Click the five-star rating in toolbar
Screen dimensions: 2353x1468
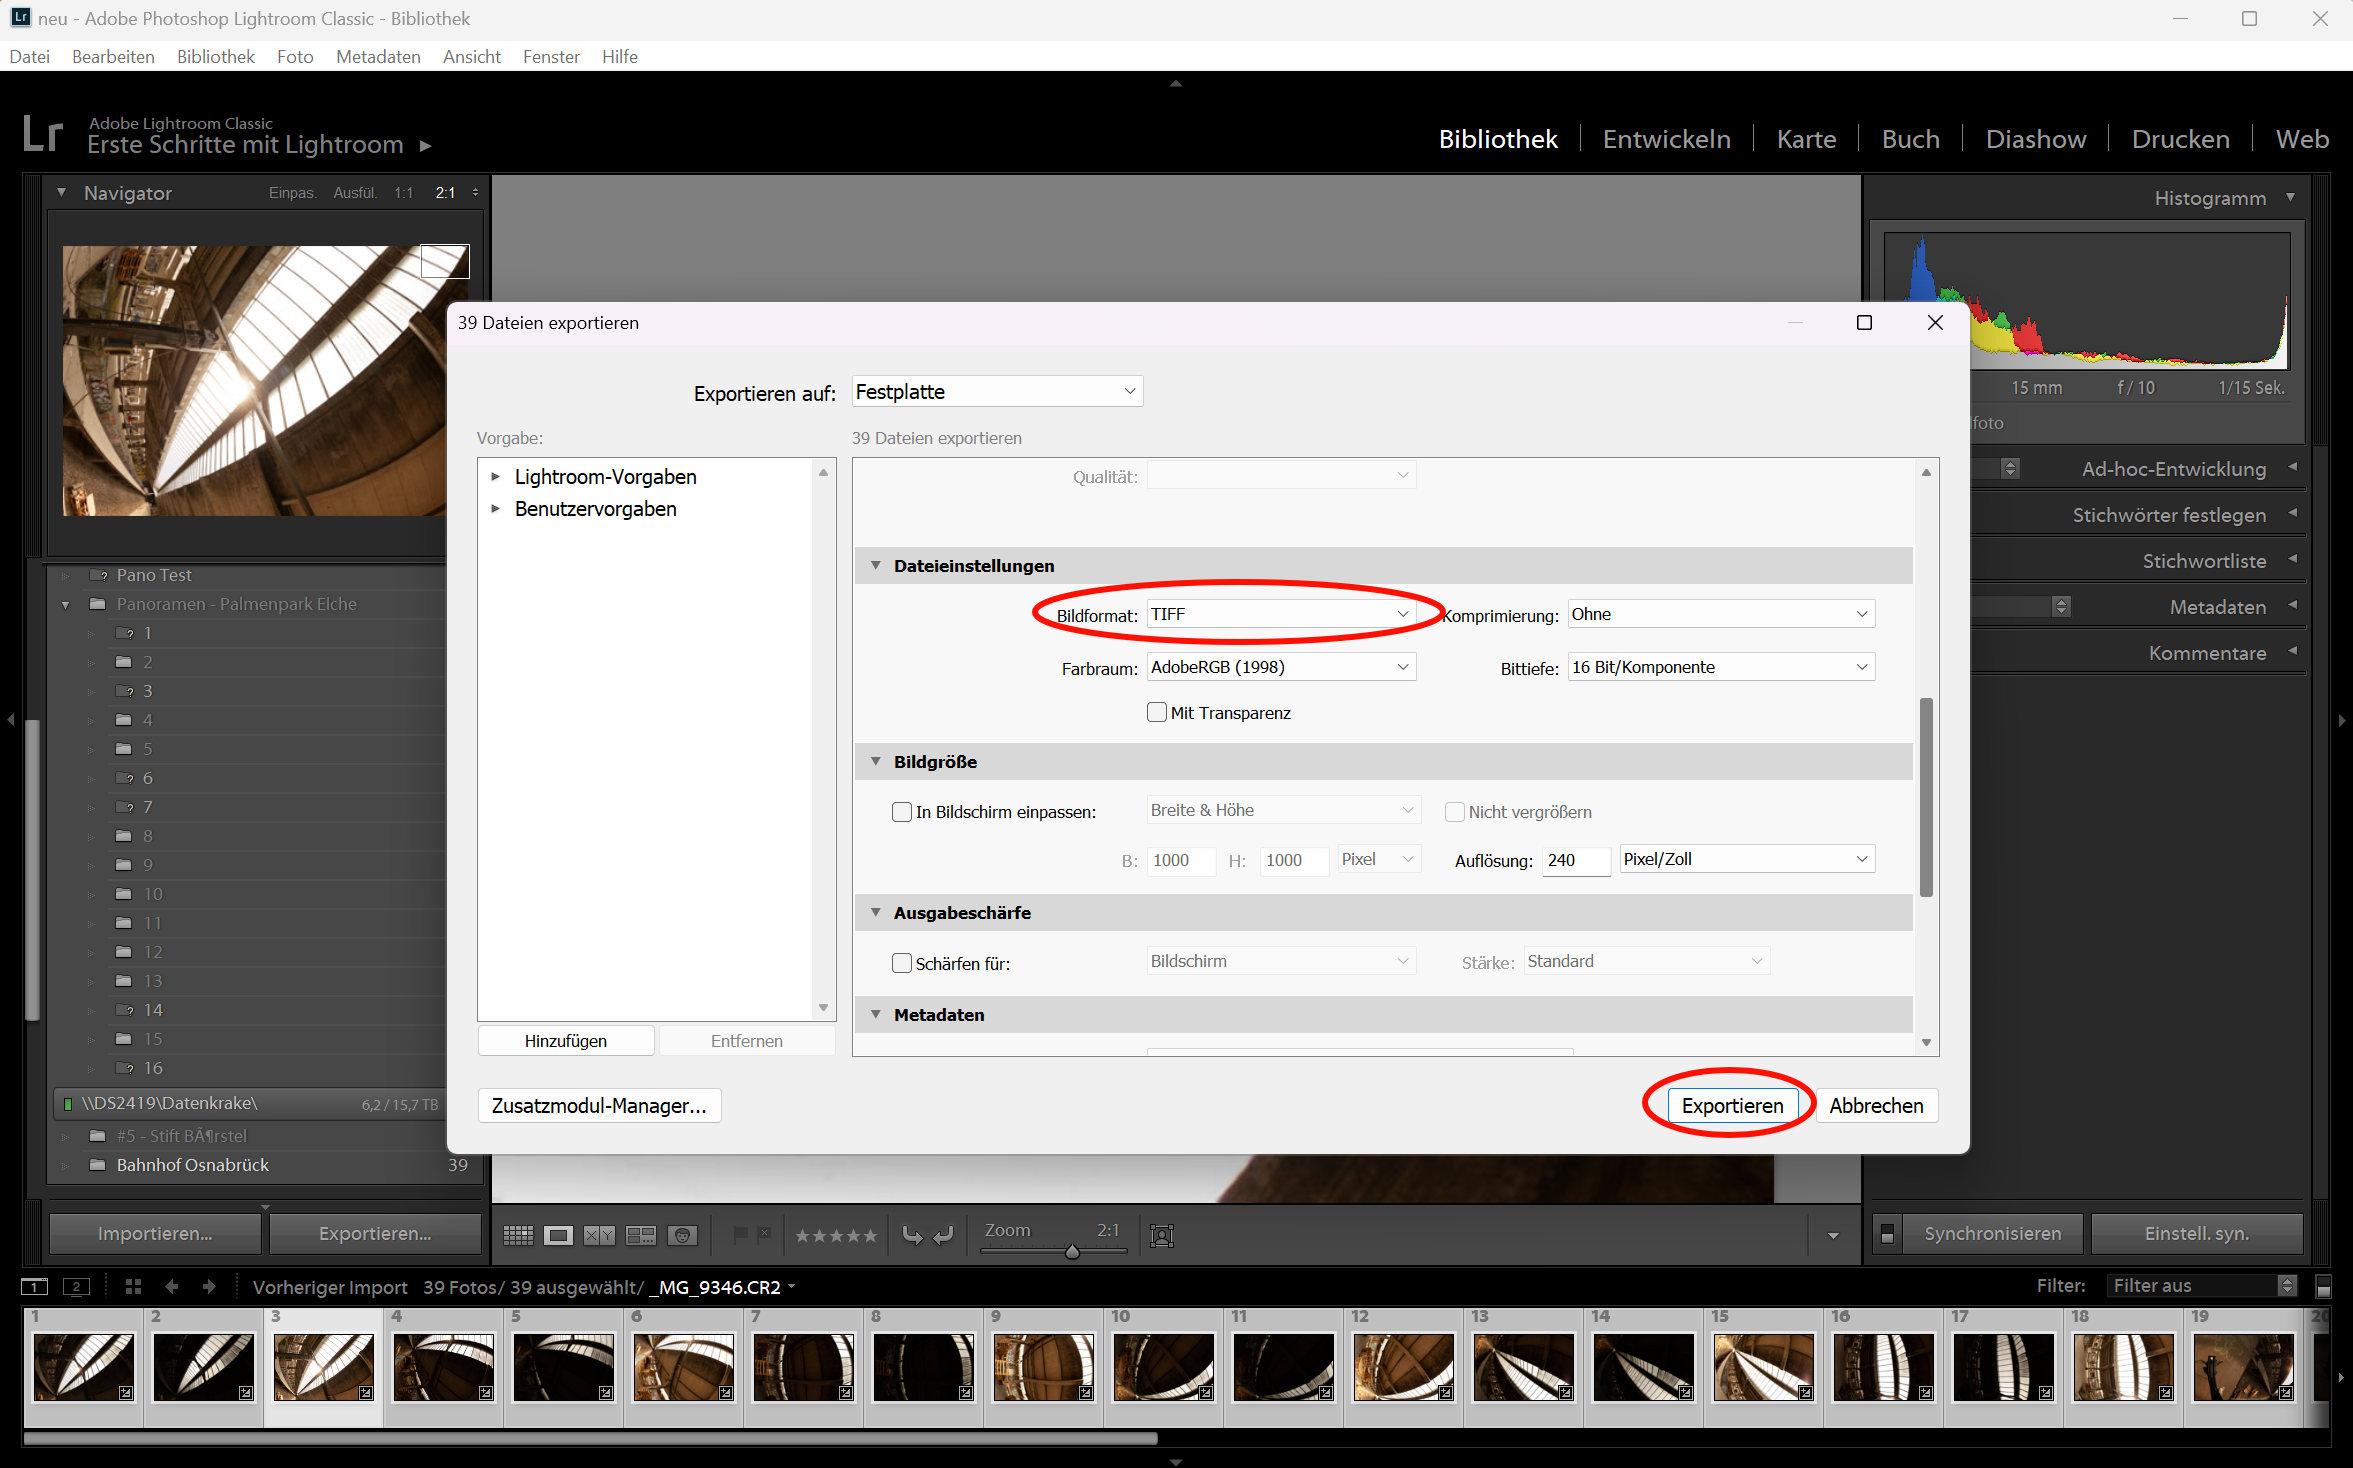836,1235
